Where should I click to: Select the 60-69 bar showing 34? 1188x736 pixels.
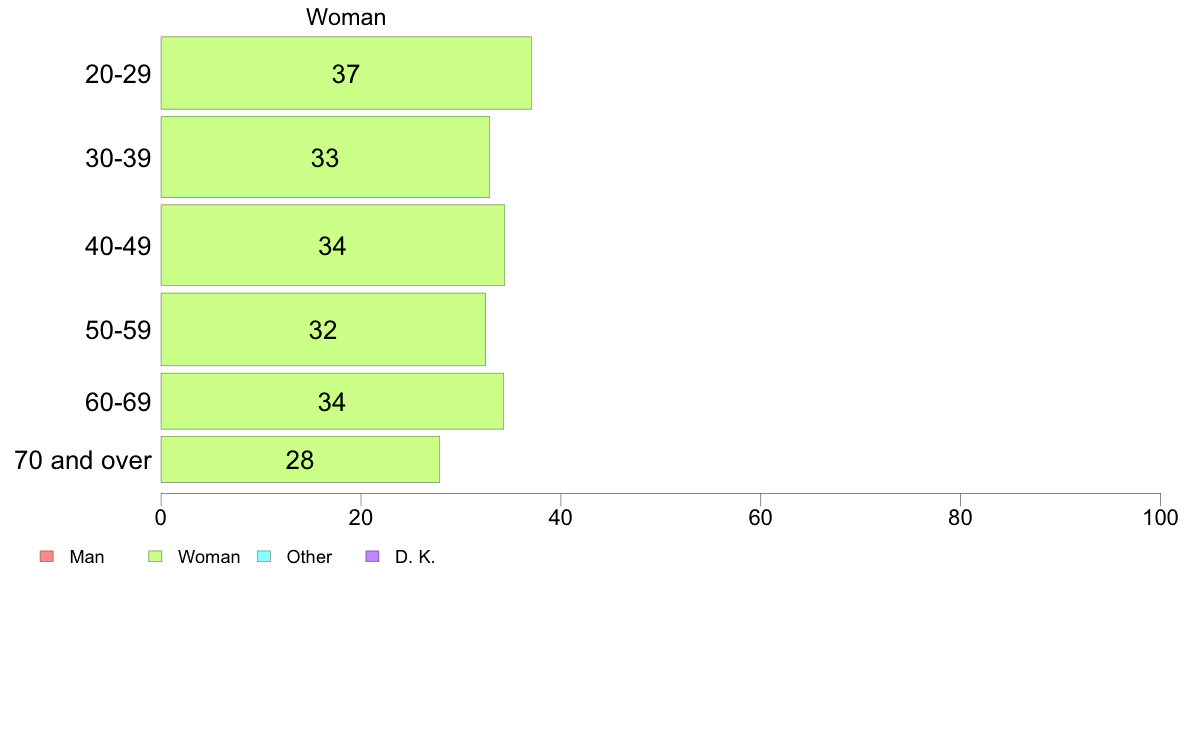pos(333,401)
